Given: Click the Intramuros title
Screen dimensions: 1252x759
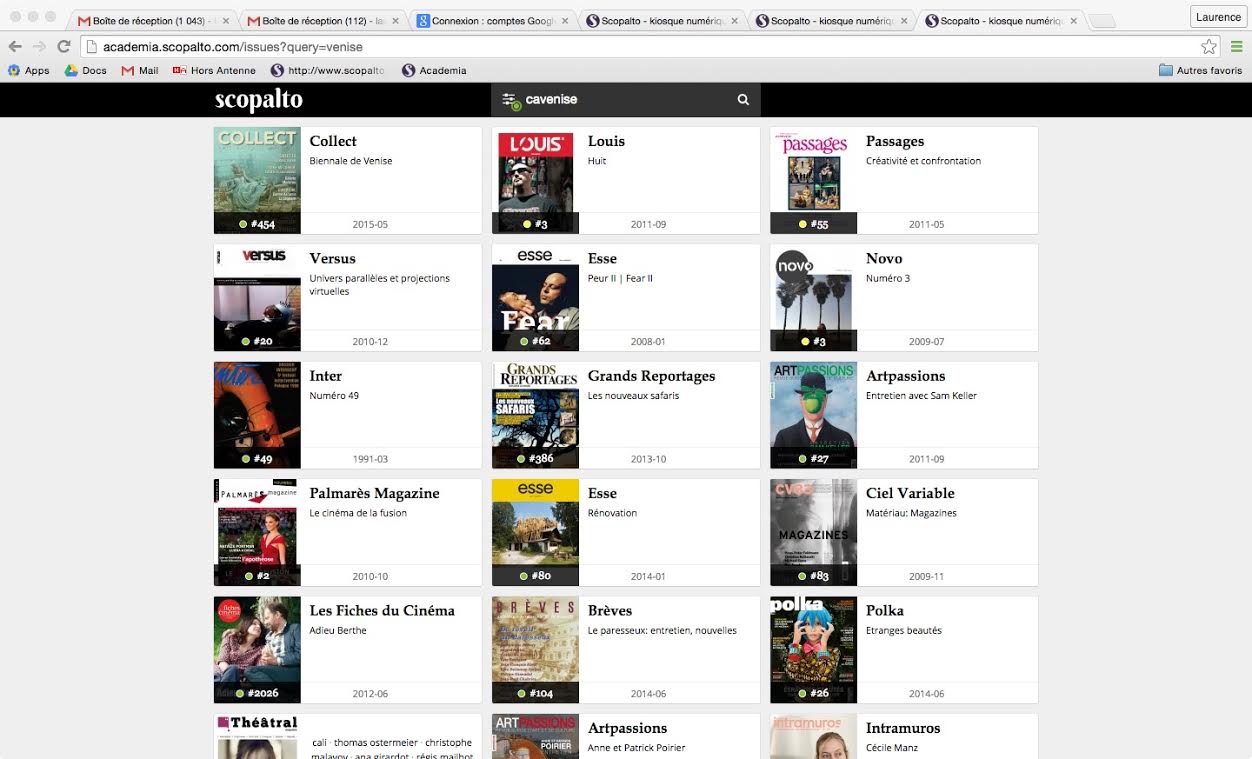Looking at the screenshot, I should (903, 728).
